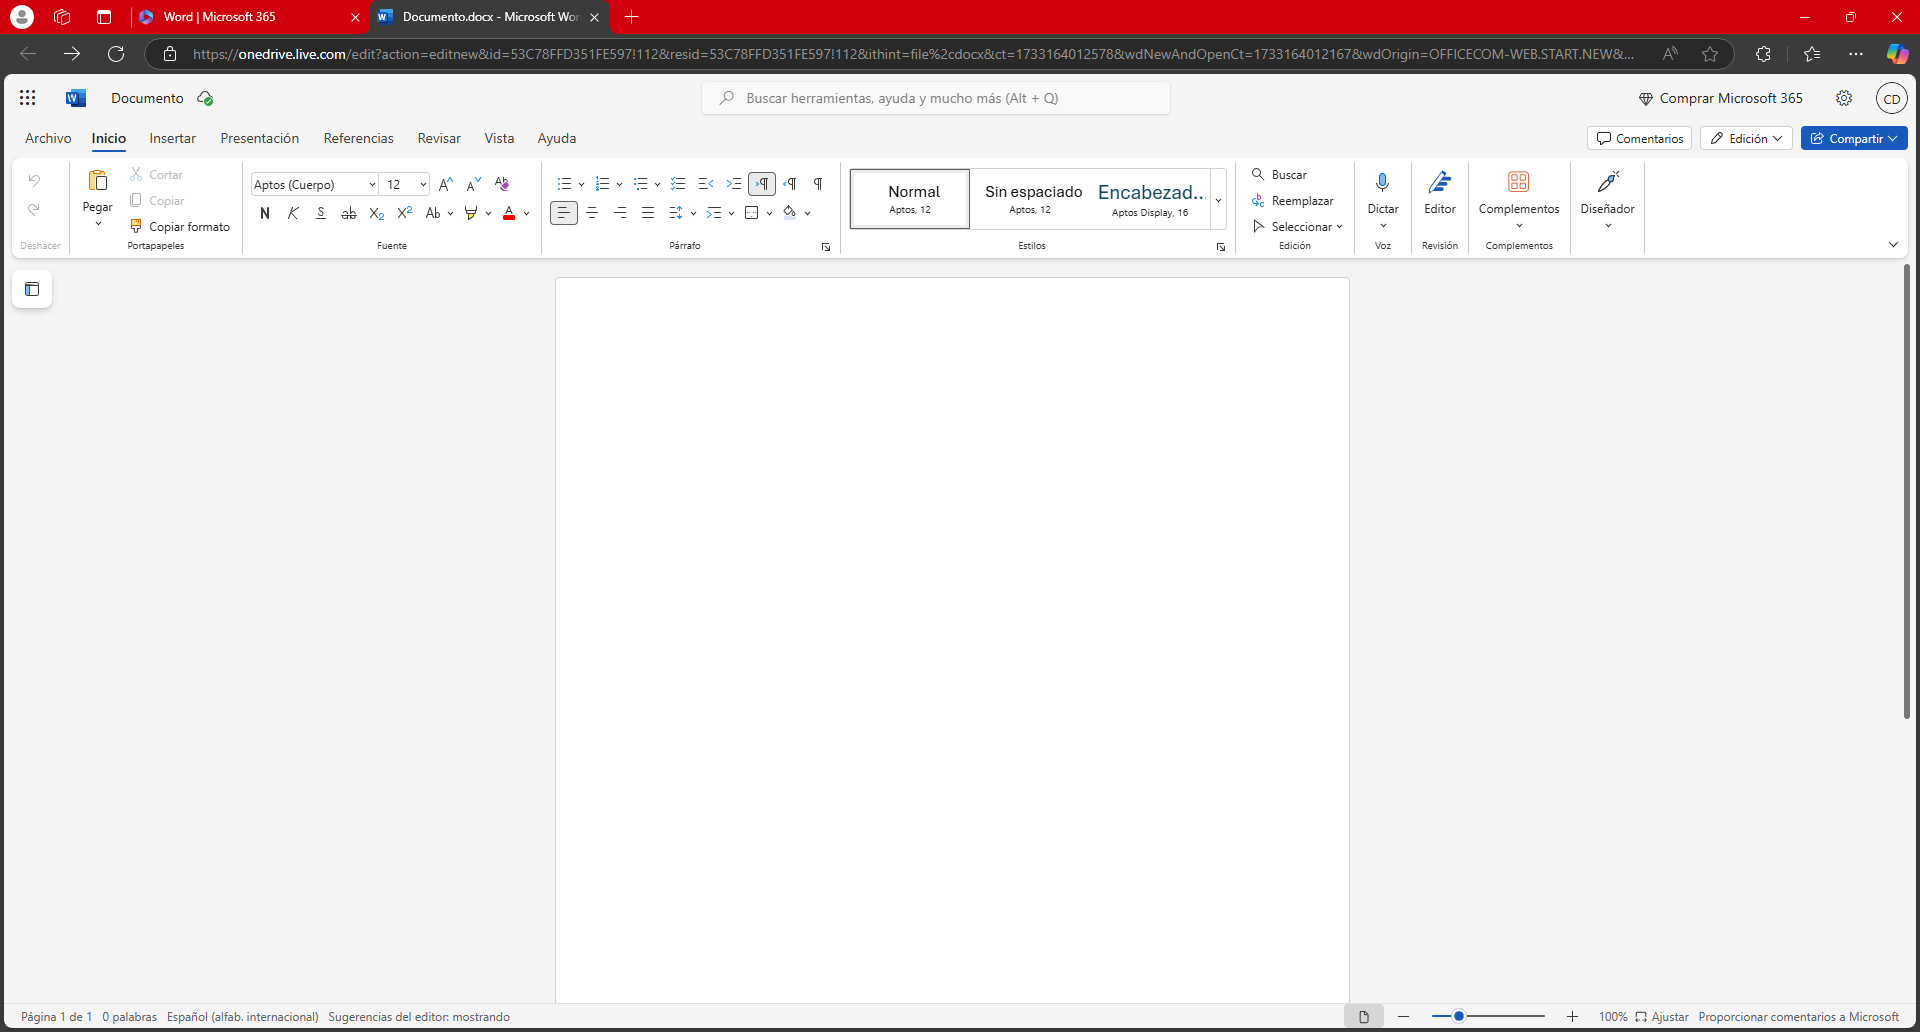1920x1032 pixels.
Task: Expand the Edición mode dropdown
Action: [x=1745, y=139]
